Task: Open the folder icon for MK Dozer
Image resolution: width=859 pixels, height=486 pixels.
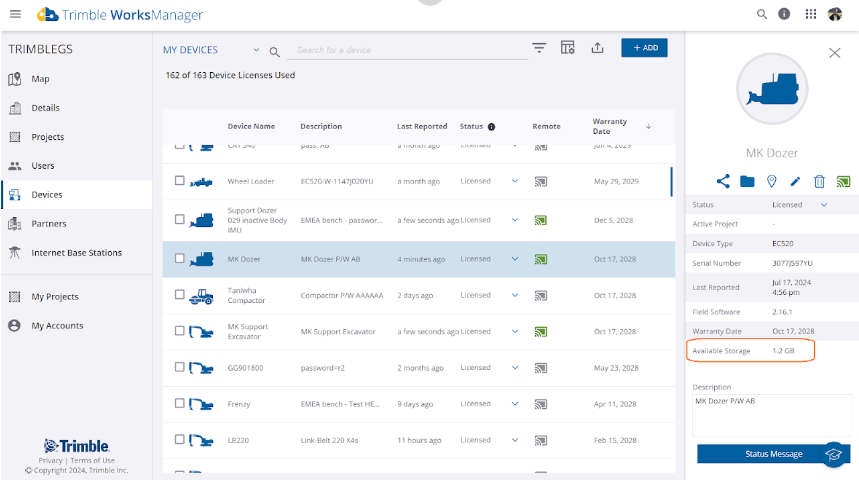Action: click(747, 181)
